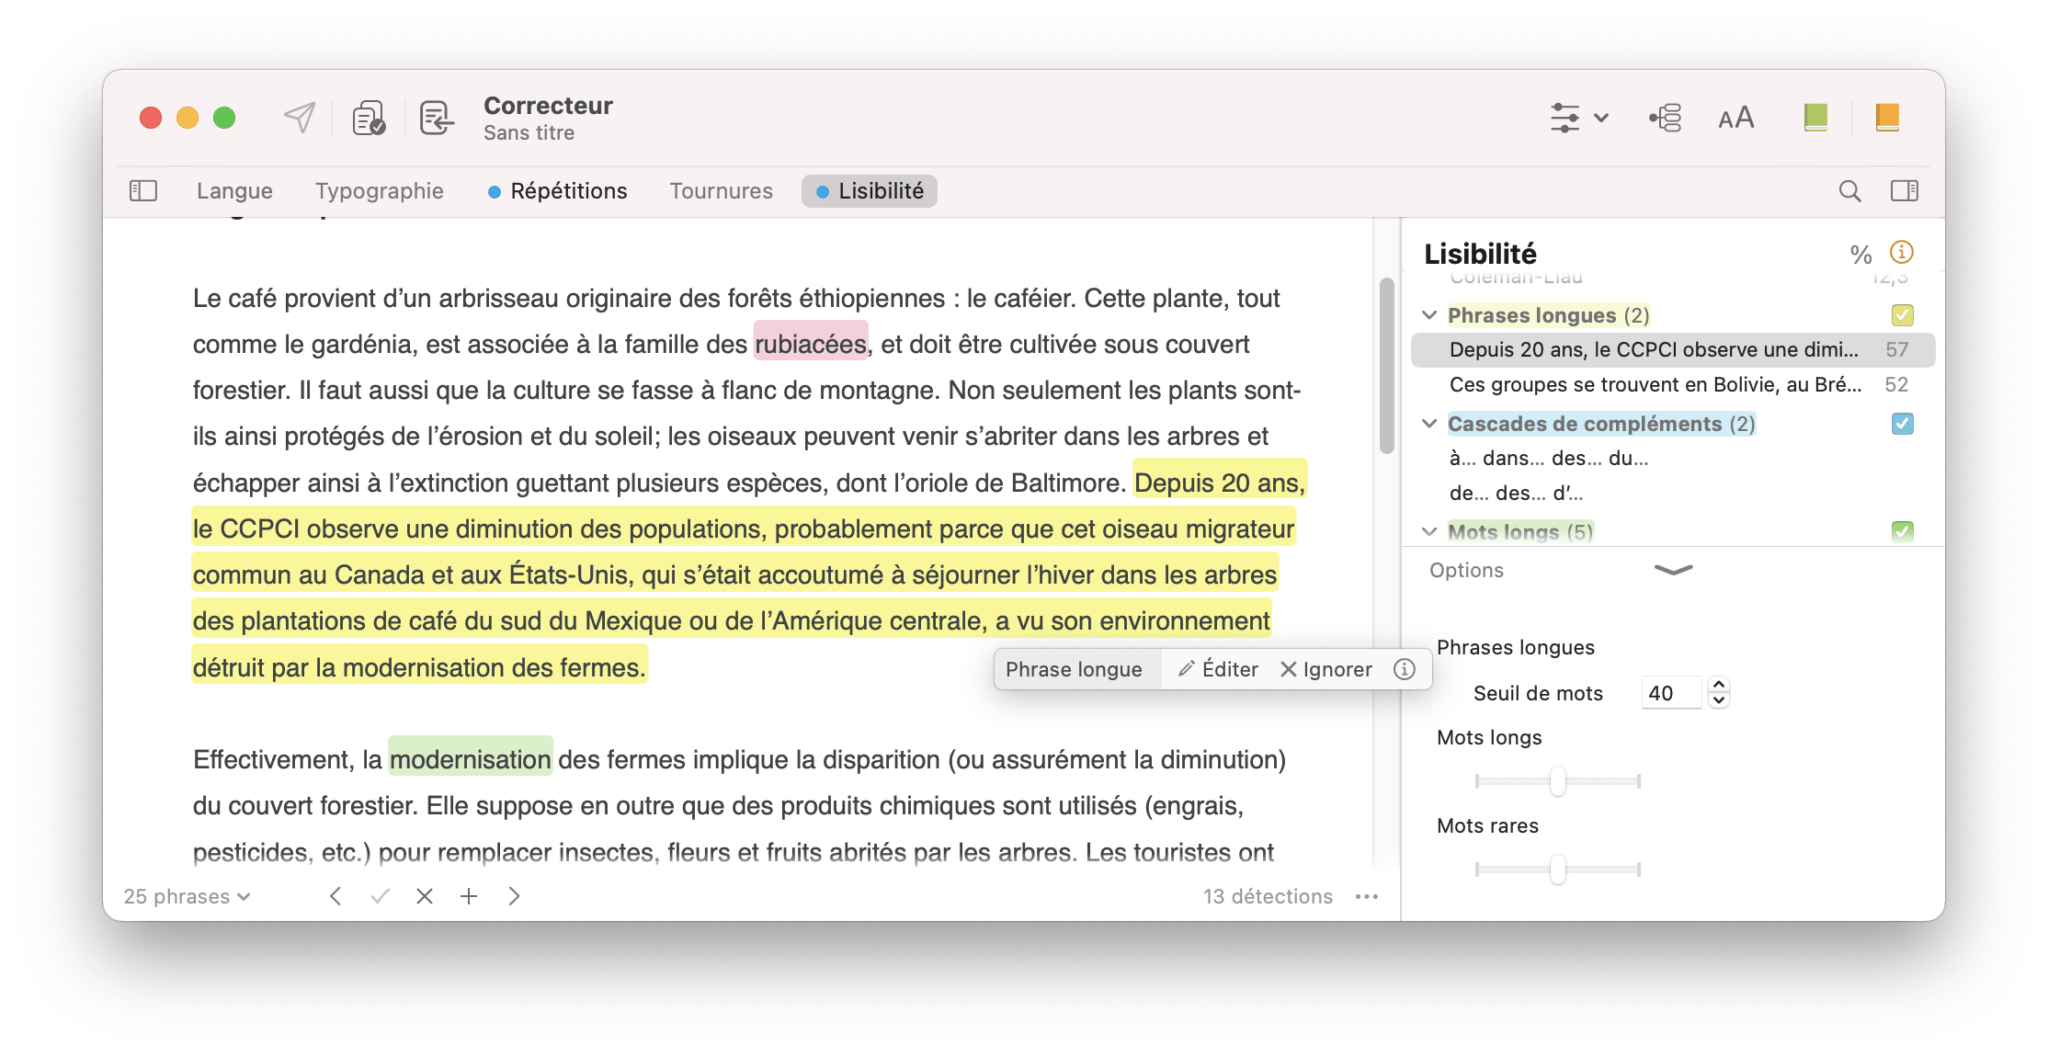Collapse the Options section chevron
The width and height of the screenshot is (2048, 1057).
[x=1673, y=570]
